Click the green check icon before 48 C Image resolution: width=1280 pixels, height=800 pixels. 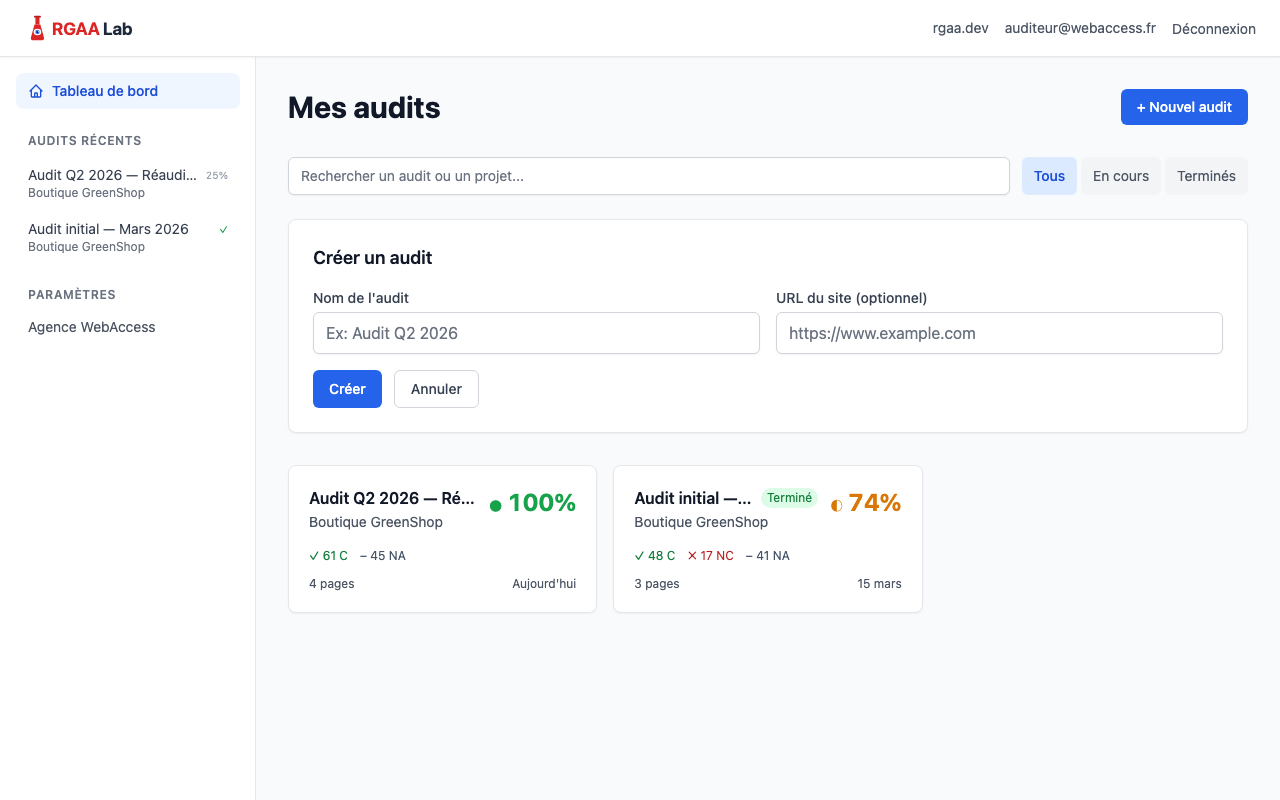click(639, 555)
